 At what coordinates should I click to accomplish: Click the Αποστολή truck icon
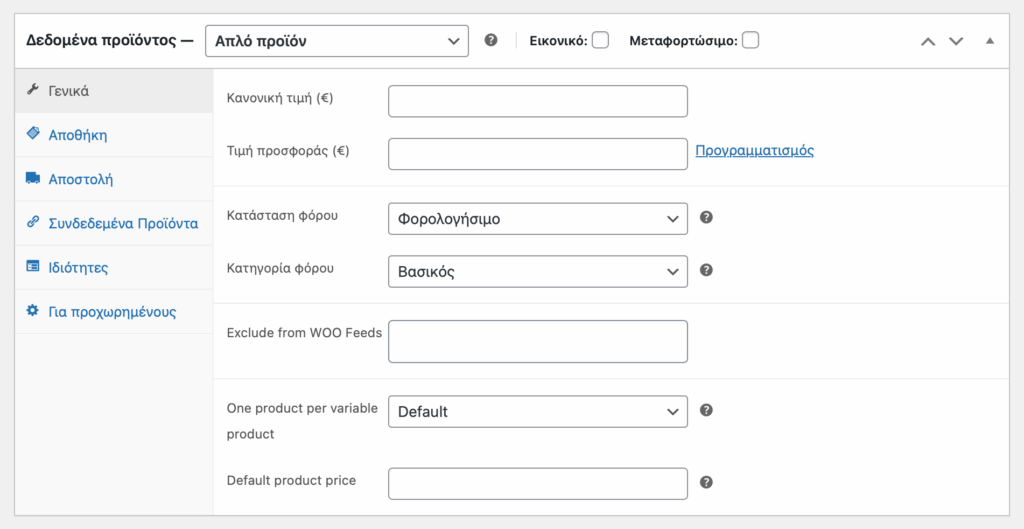pos(33,178)
